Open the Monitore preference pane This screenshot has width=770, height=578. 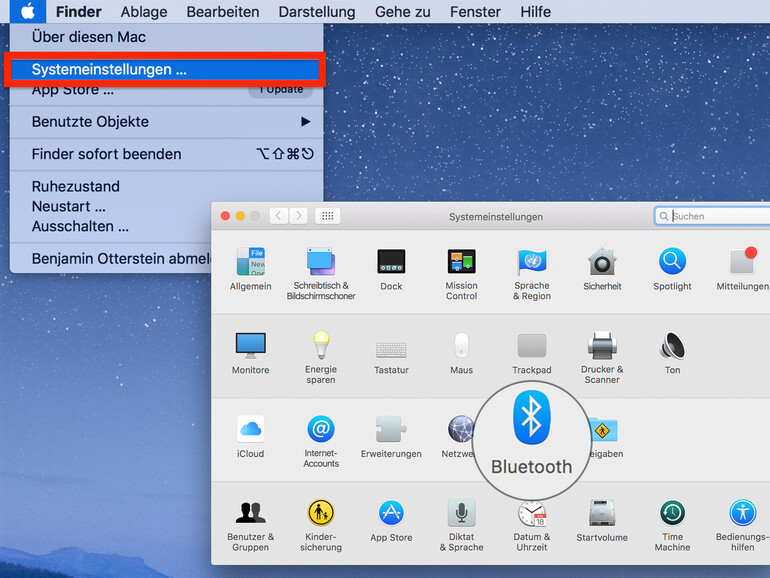click(x=250, y=353)
